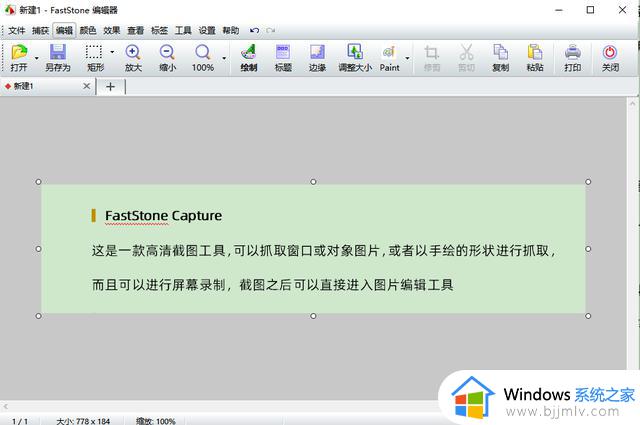Open the Capture (捕获) menu
Screen dimensions: 640x425
(40, 31)
